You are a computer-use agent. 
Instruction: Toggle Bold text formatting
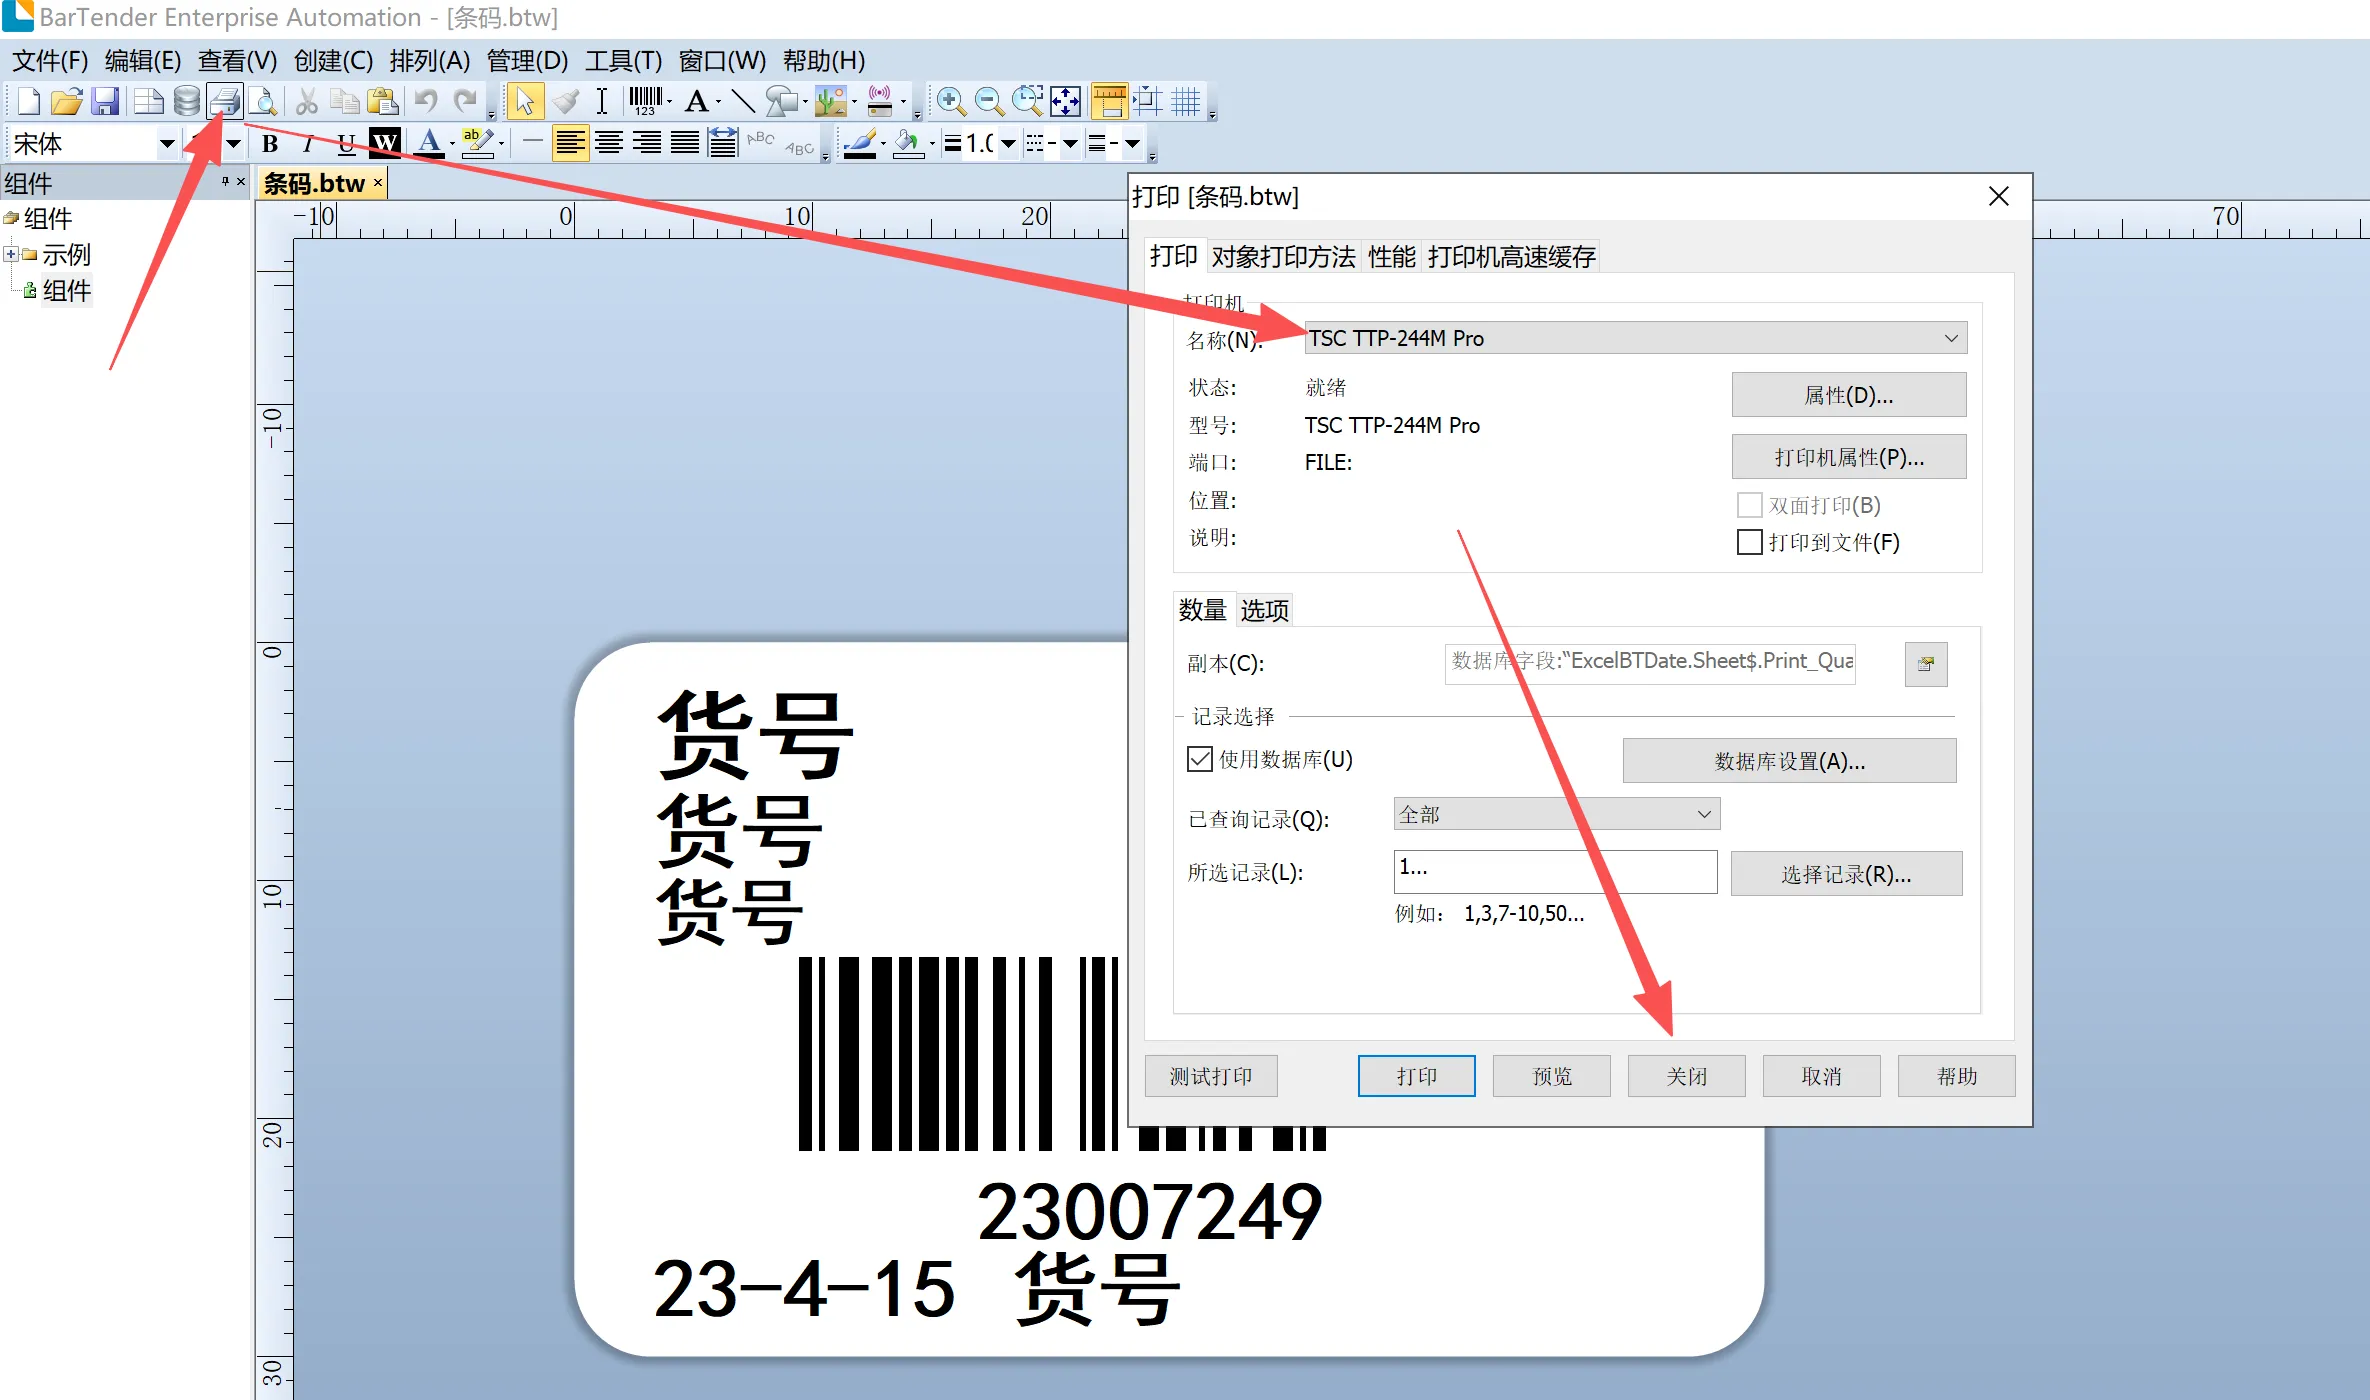tap(270, 144)
